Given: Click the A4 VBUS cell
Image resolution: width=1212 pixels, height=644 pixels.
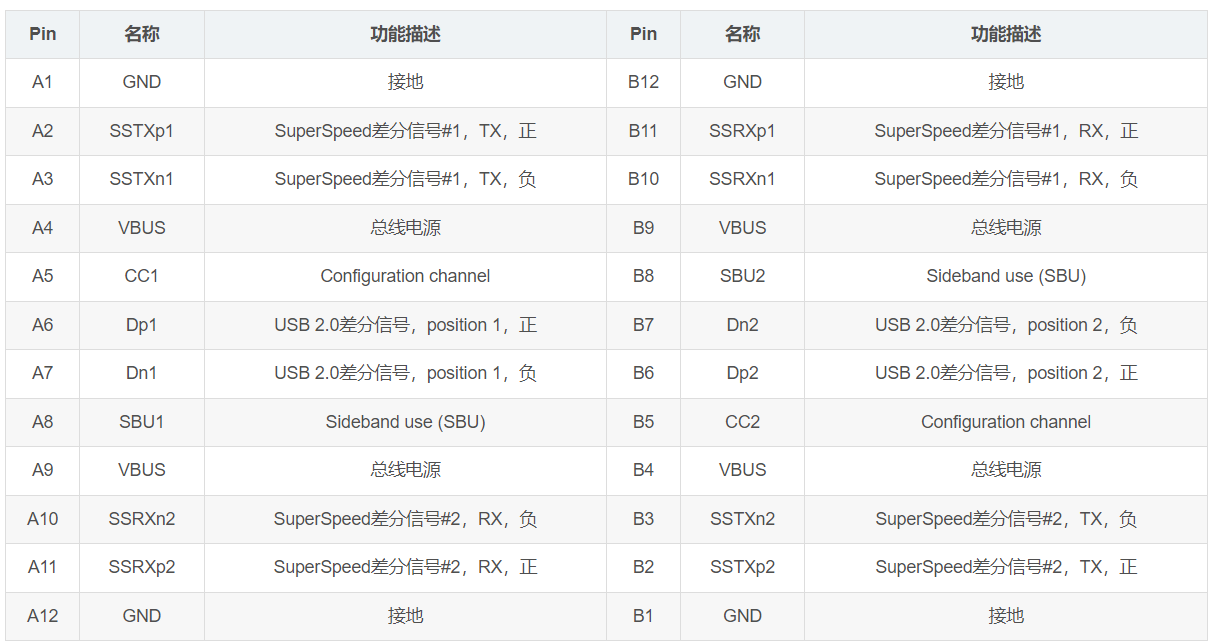Looking at the screenshot, I should (142, 228).
